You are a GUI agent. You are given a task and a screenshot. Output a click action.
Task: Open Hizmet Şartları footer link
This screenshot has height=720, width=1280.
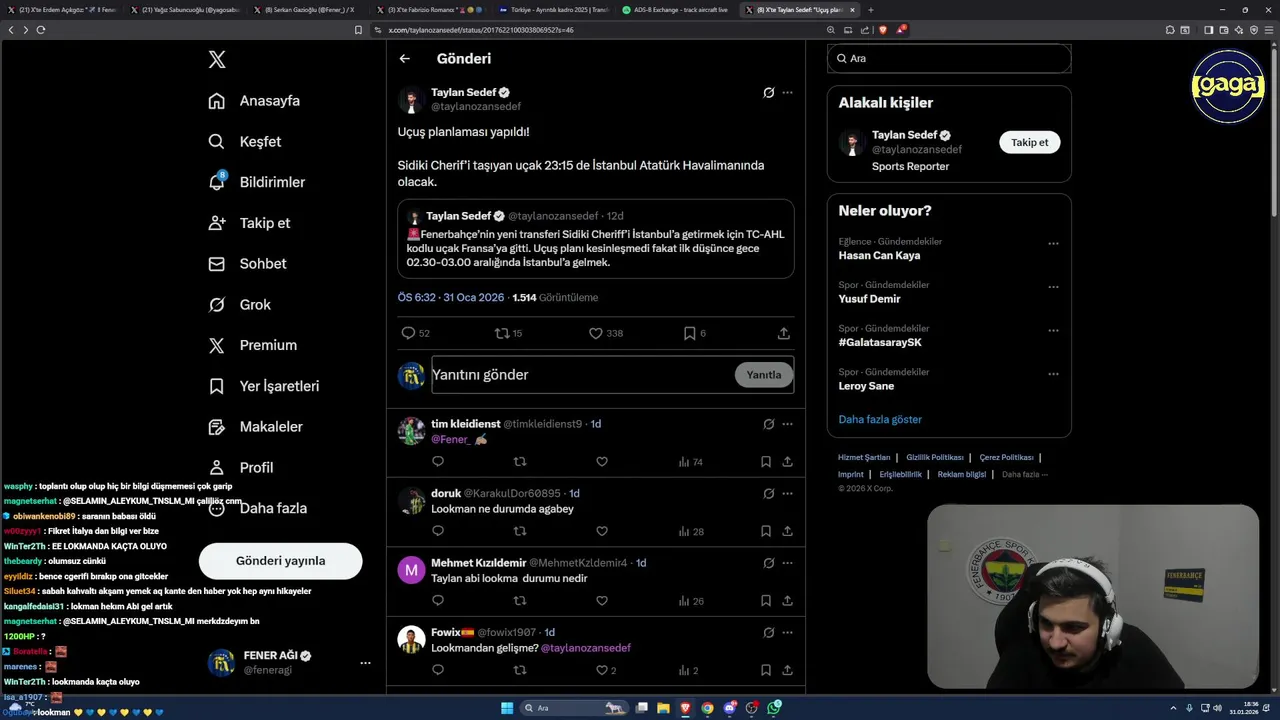pyautogui.click(x=864, y=458)
